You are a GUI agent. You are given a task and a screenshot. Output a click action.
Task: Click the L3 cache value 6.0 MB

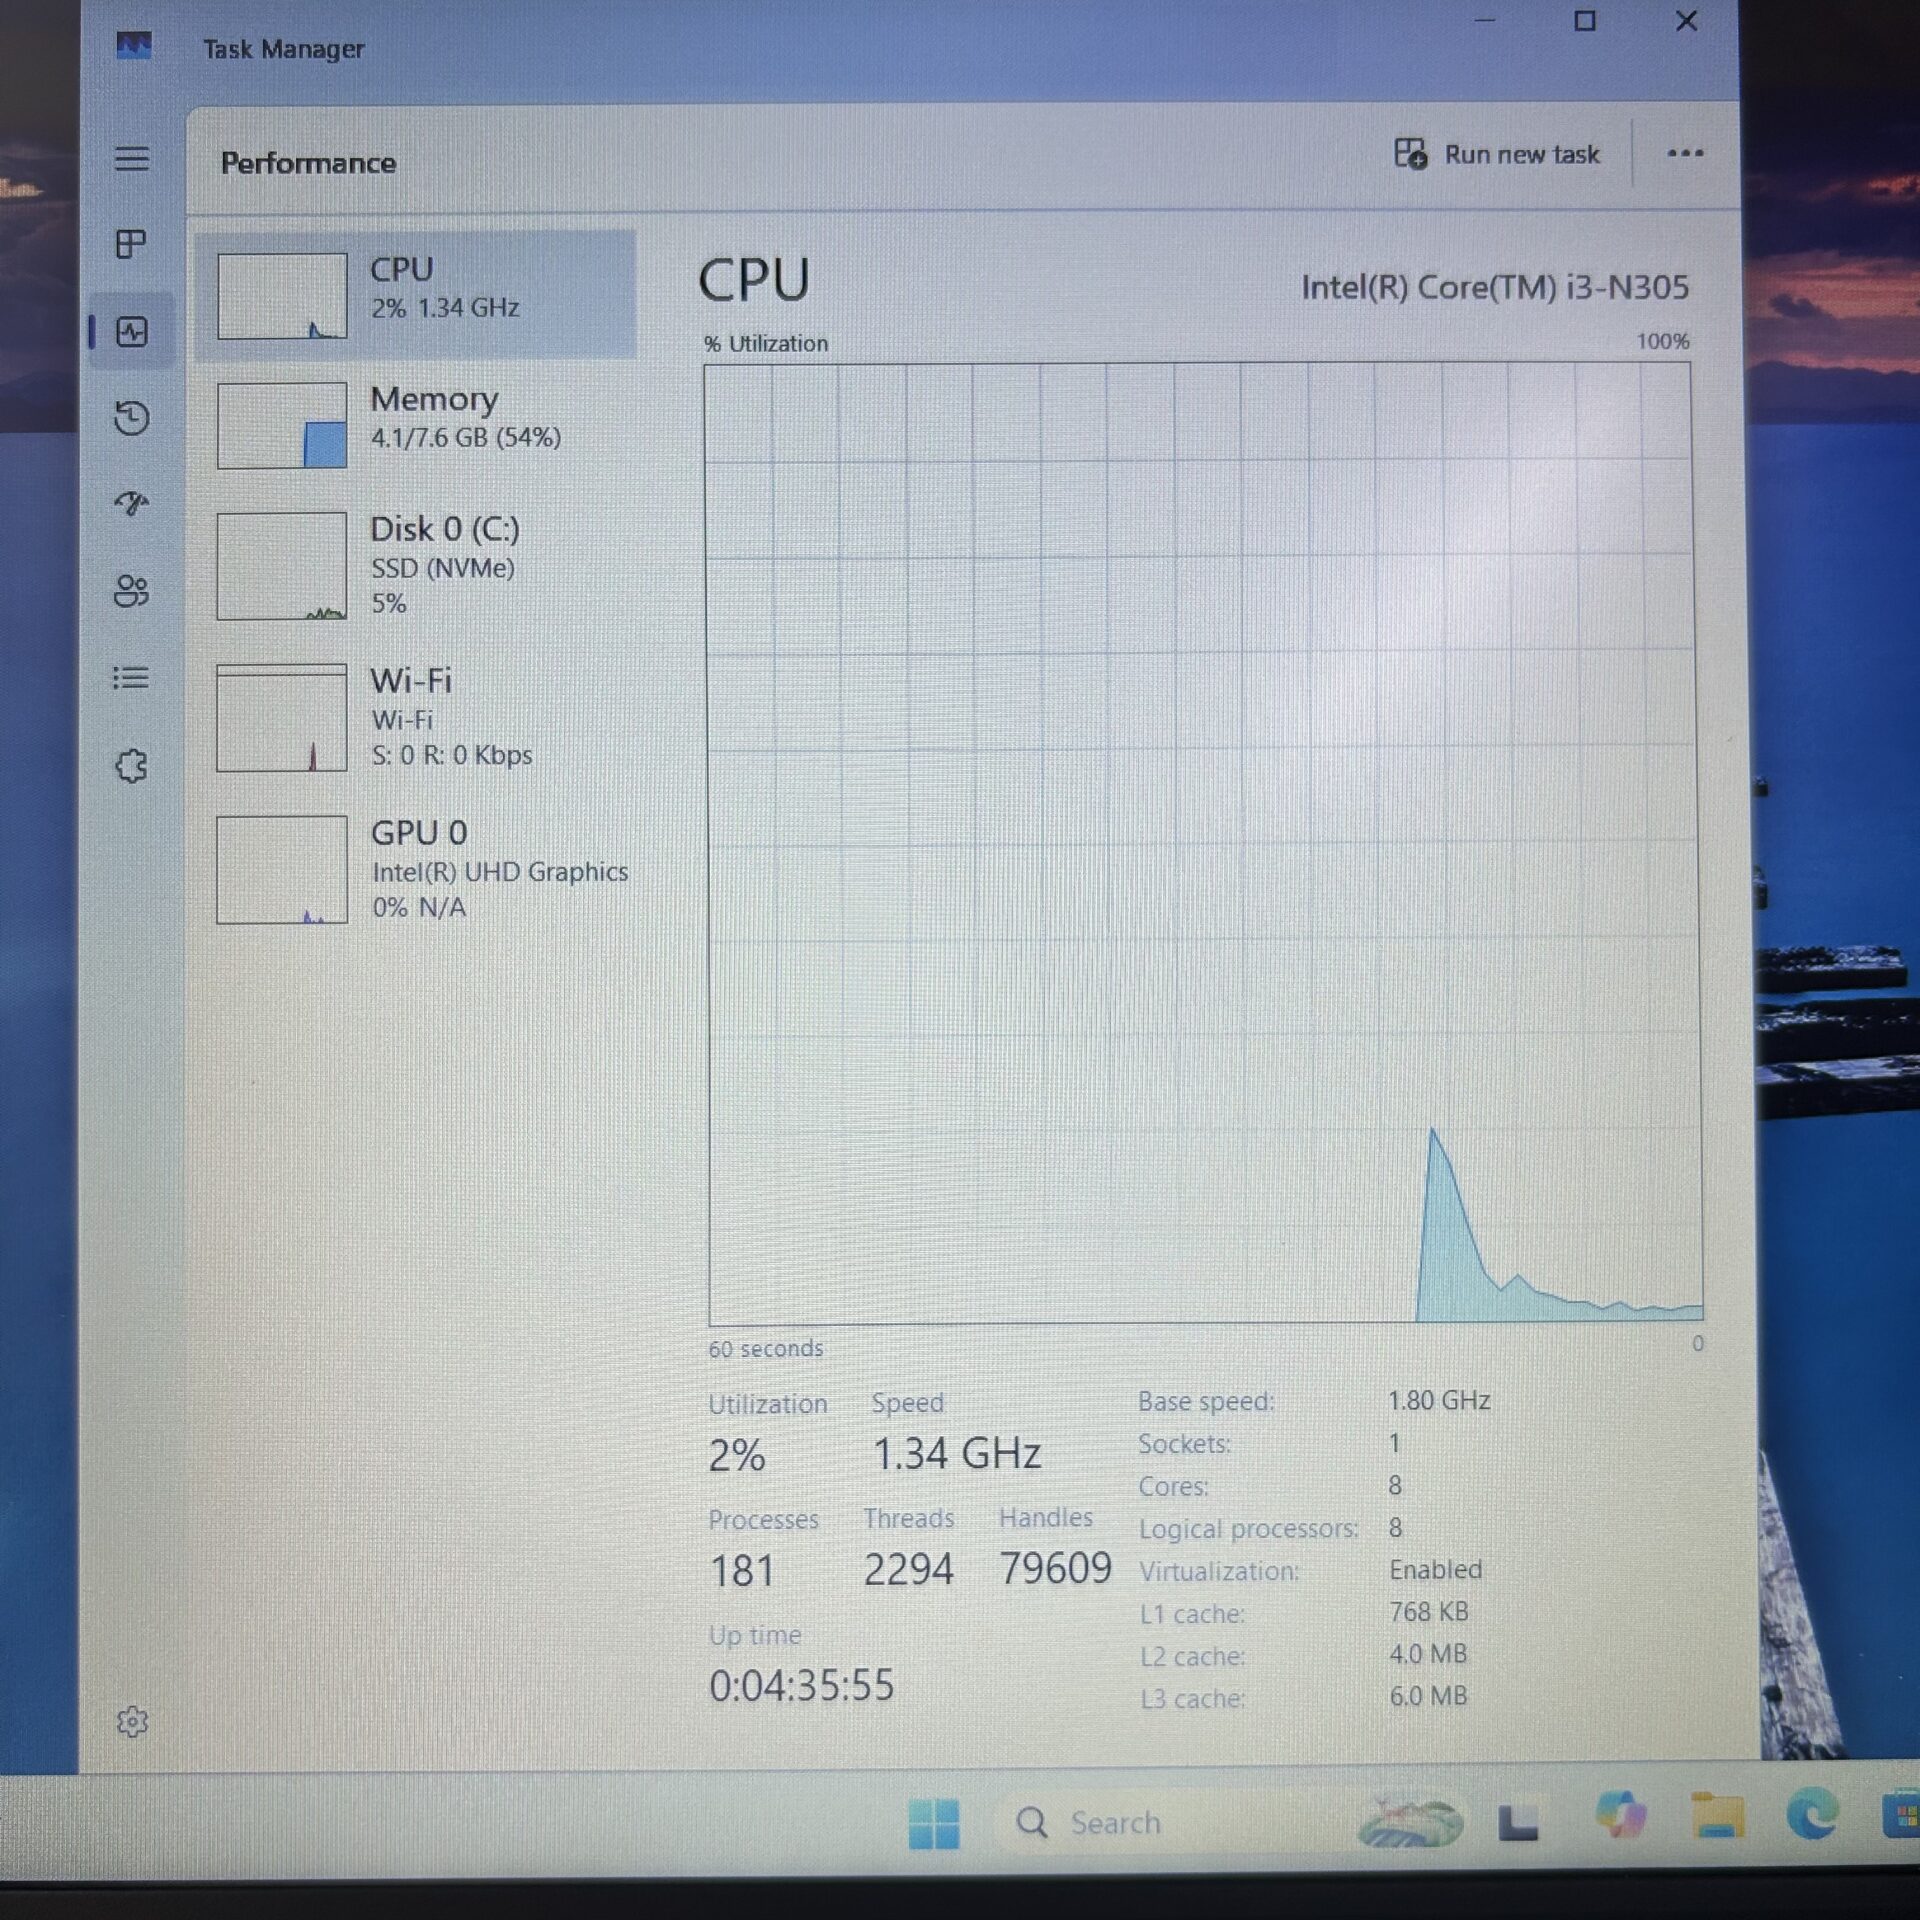(1427, 1696)
